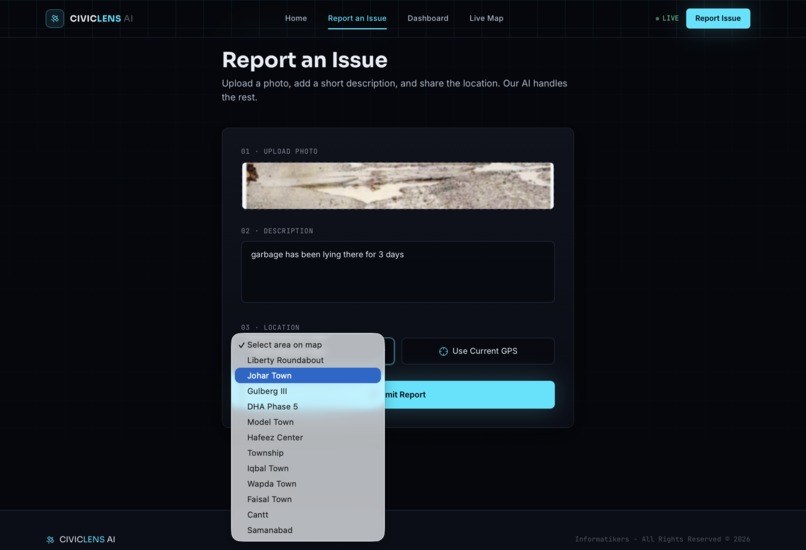
Task: Click into the description text area
Action: (397, 271)
